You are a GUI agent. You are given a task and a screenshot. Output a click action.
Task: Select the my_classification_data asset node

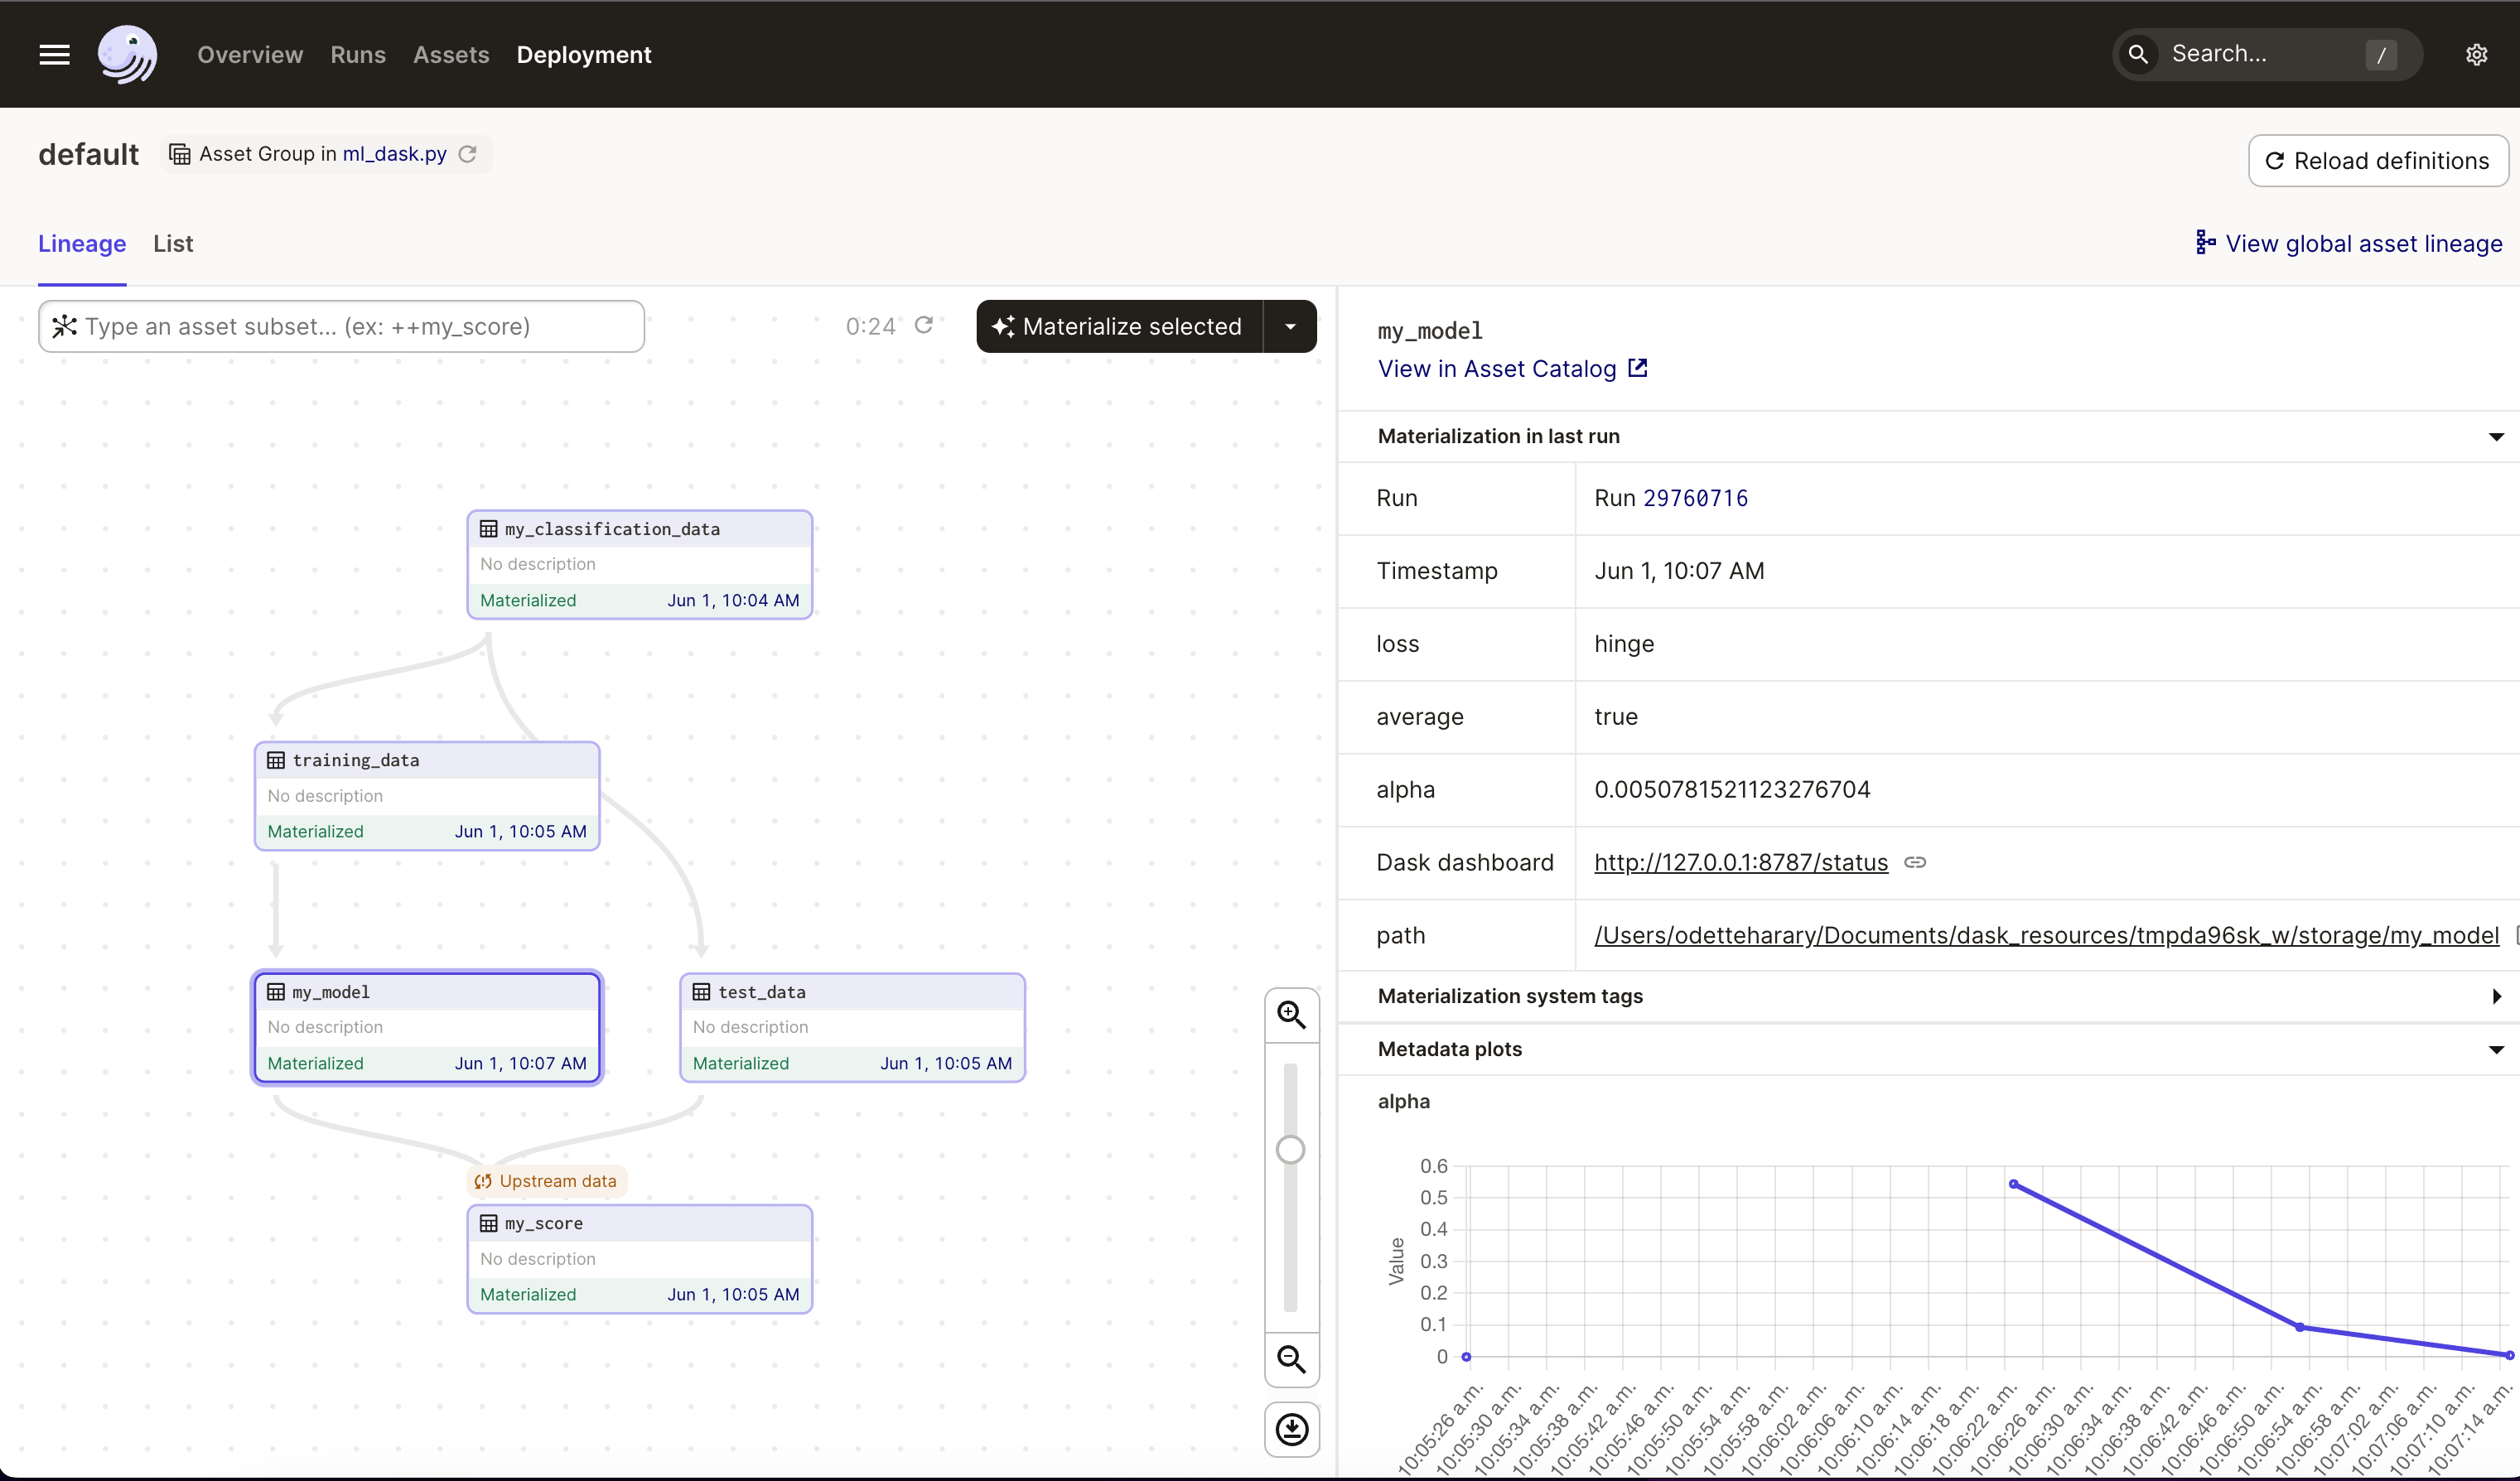640,564
